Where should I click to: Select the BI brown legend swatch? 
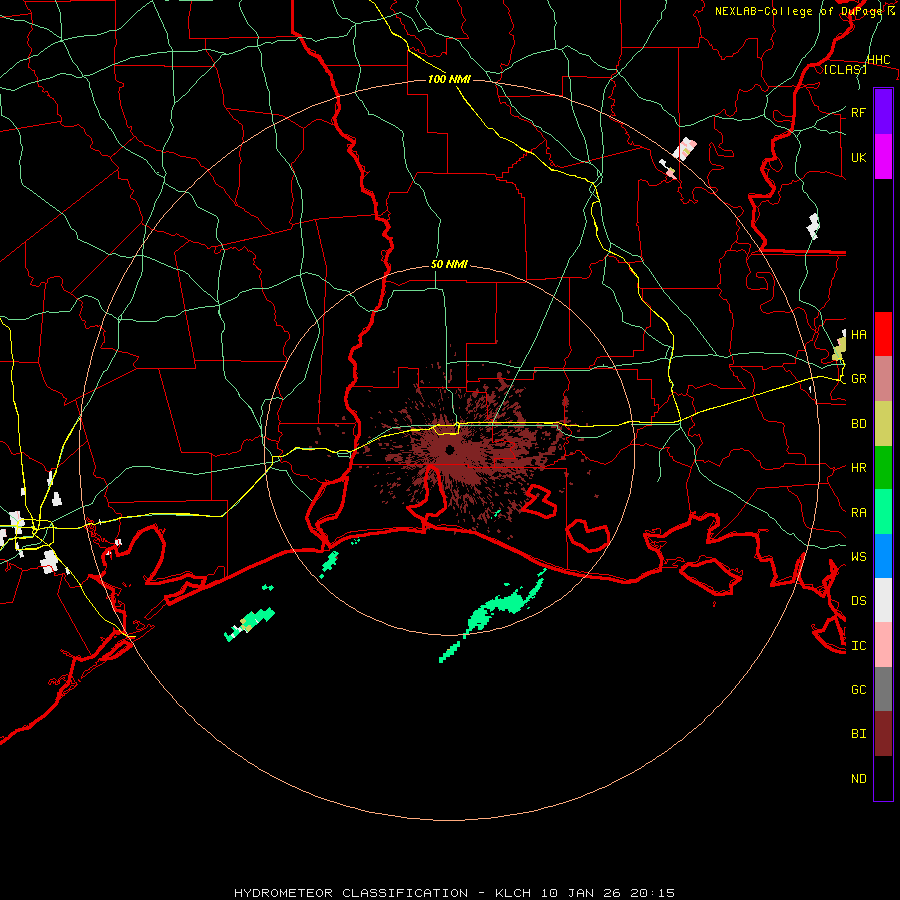(883, 734)
